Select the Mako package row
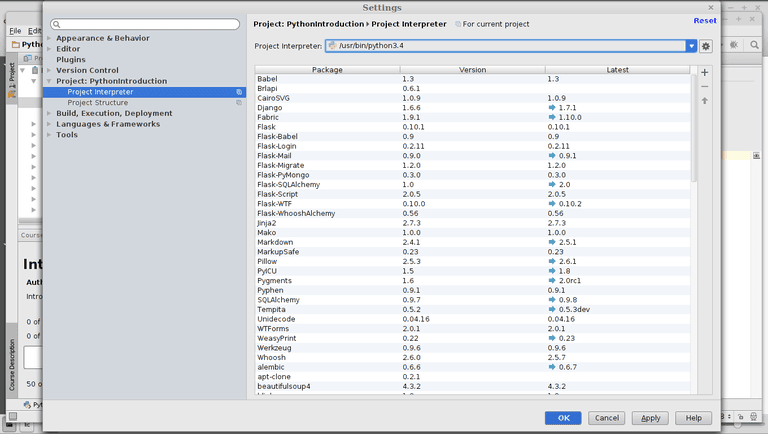This screenshot has height=434, width=768. point(472,233)
